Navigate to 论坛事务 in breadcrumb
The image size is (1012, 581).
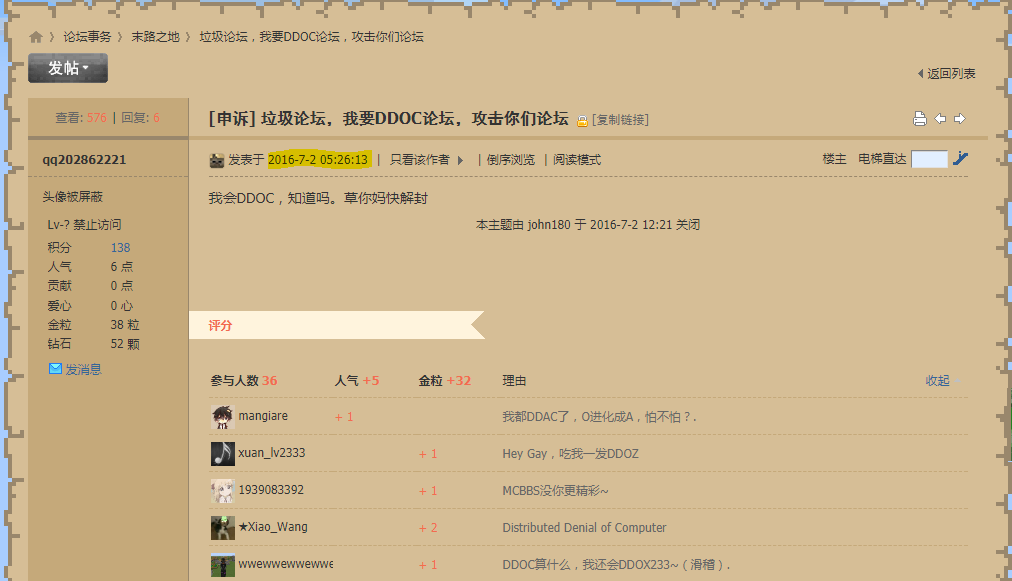[x=87, y=37]
